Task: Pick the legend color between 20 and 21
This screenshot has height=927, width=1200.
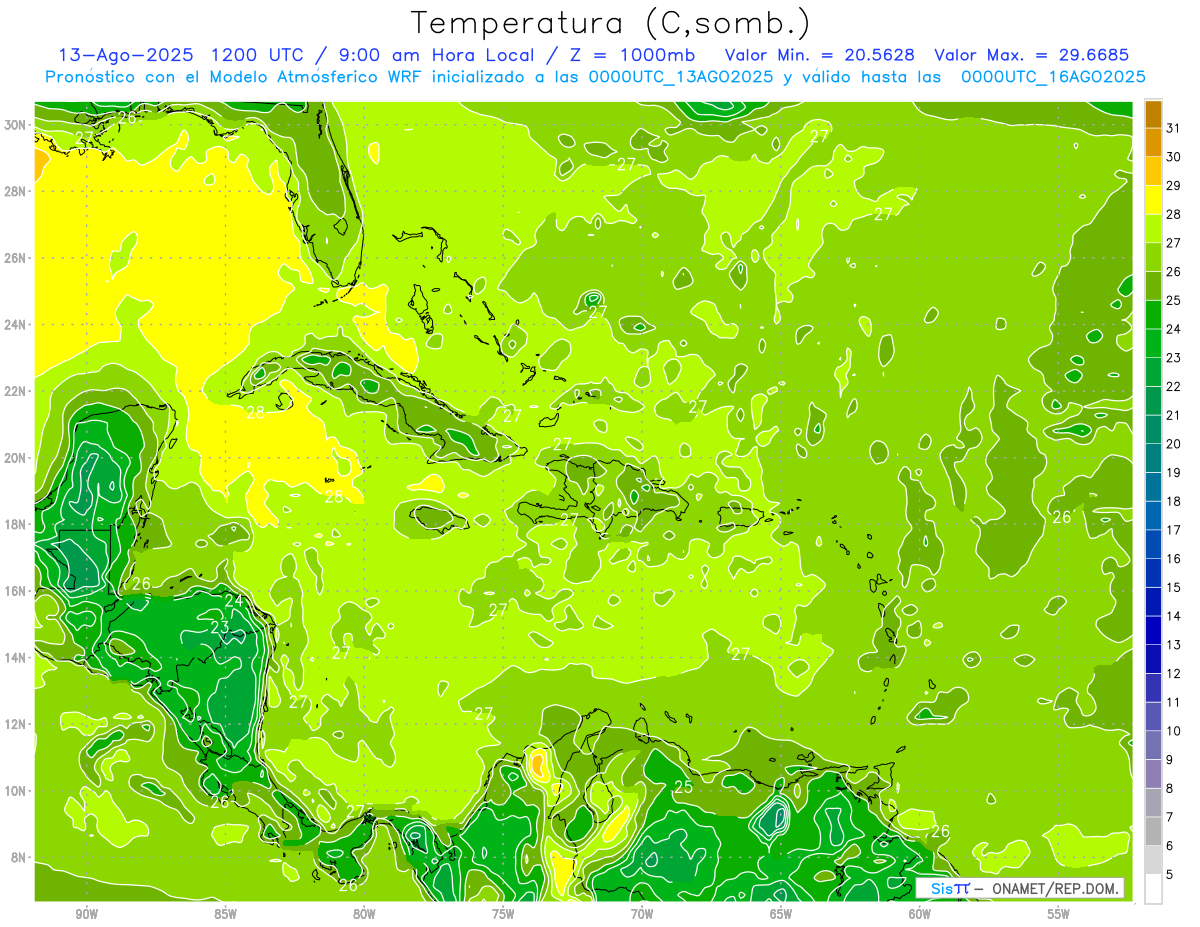Action: click(1153, 430)
